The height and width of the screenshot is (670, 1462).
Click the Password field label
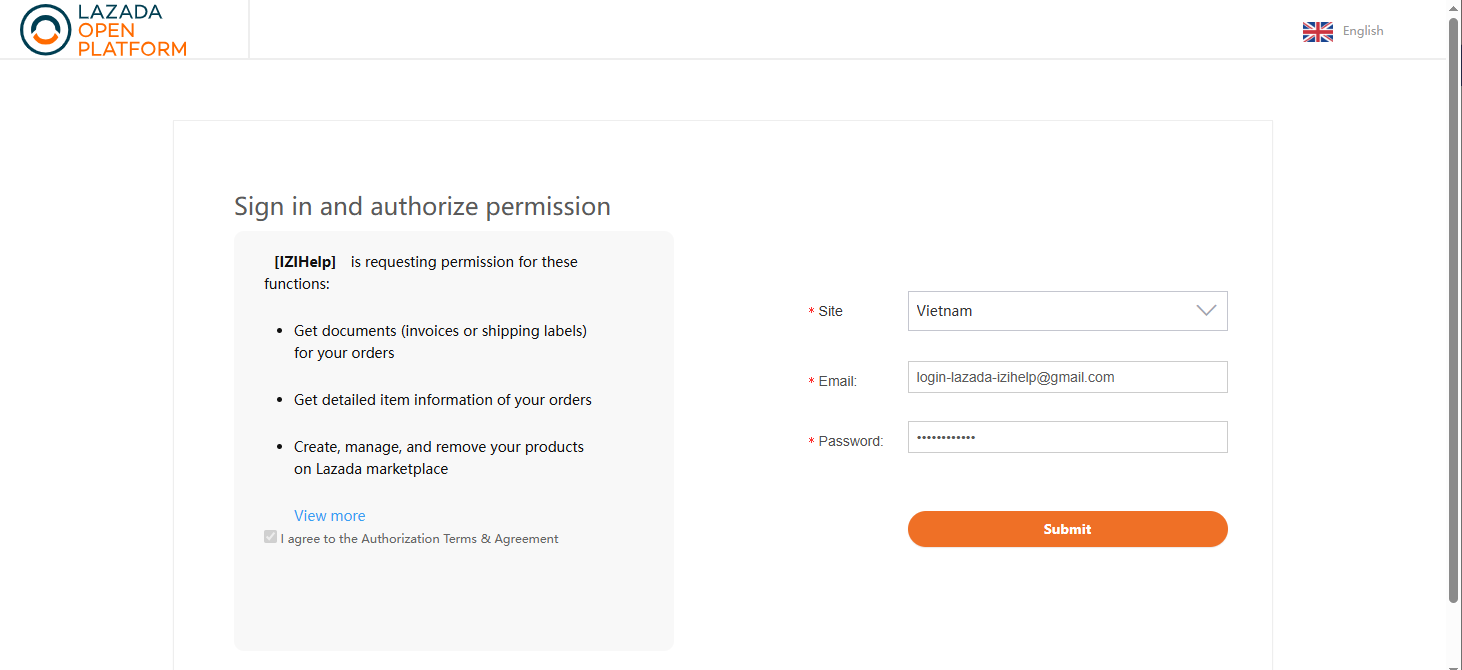click(850, 442)
